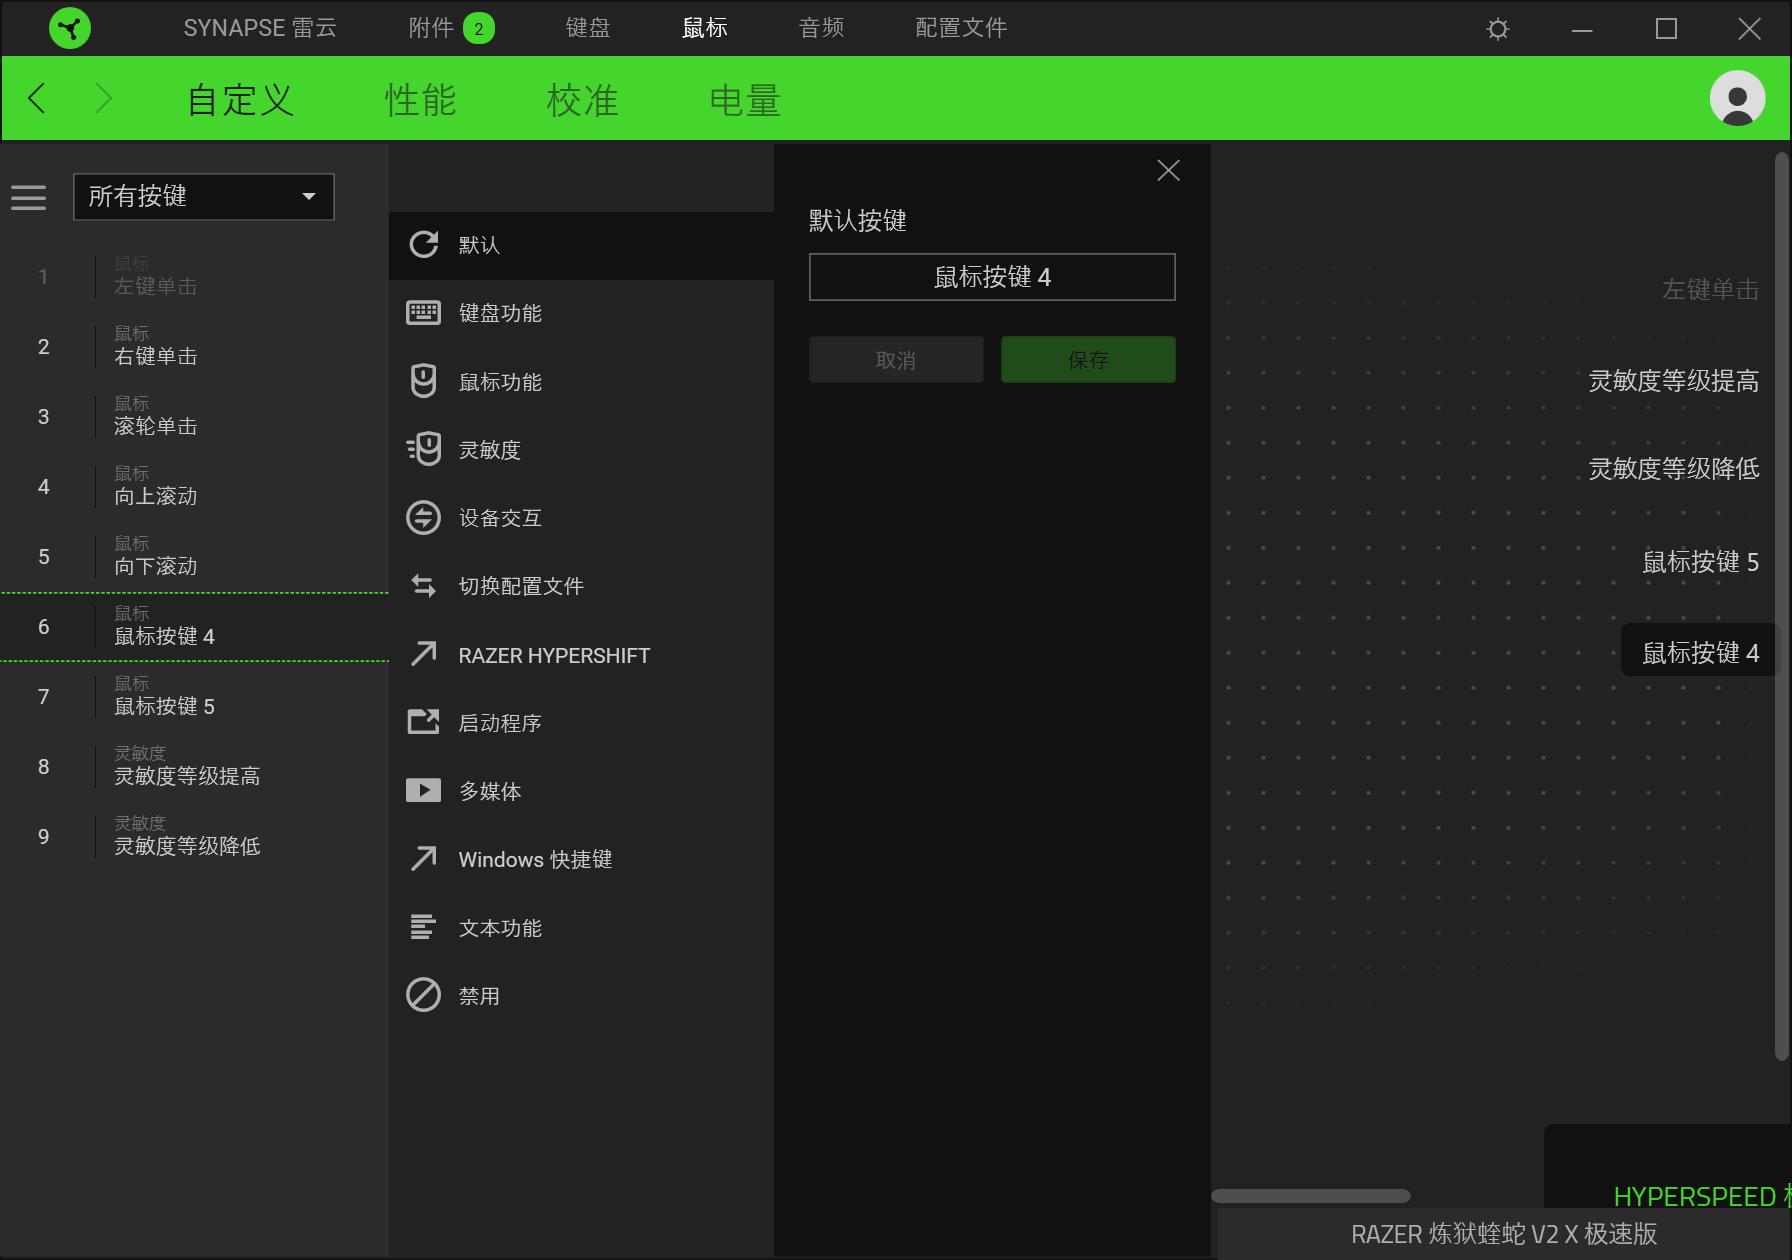Select the 禁用 (disable) option

[480, 995]
